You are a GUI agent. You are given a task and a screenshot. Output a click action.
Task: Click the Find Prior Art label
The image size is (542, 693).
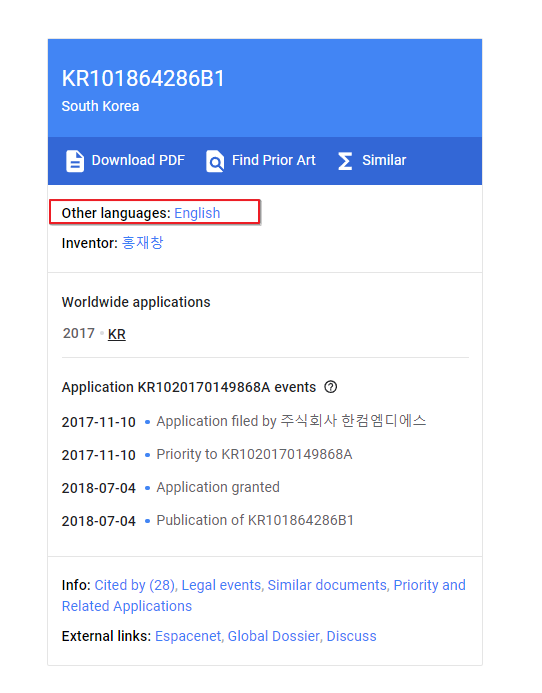coord(274,160)
